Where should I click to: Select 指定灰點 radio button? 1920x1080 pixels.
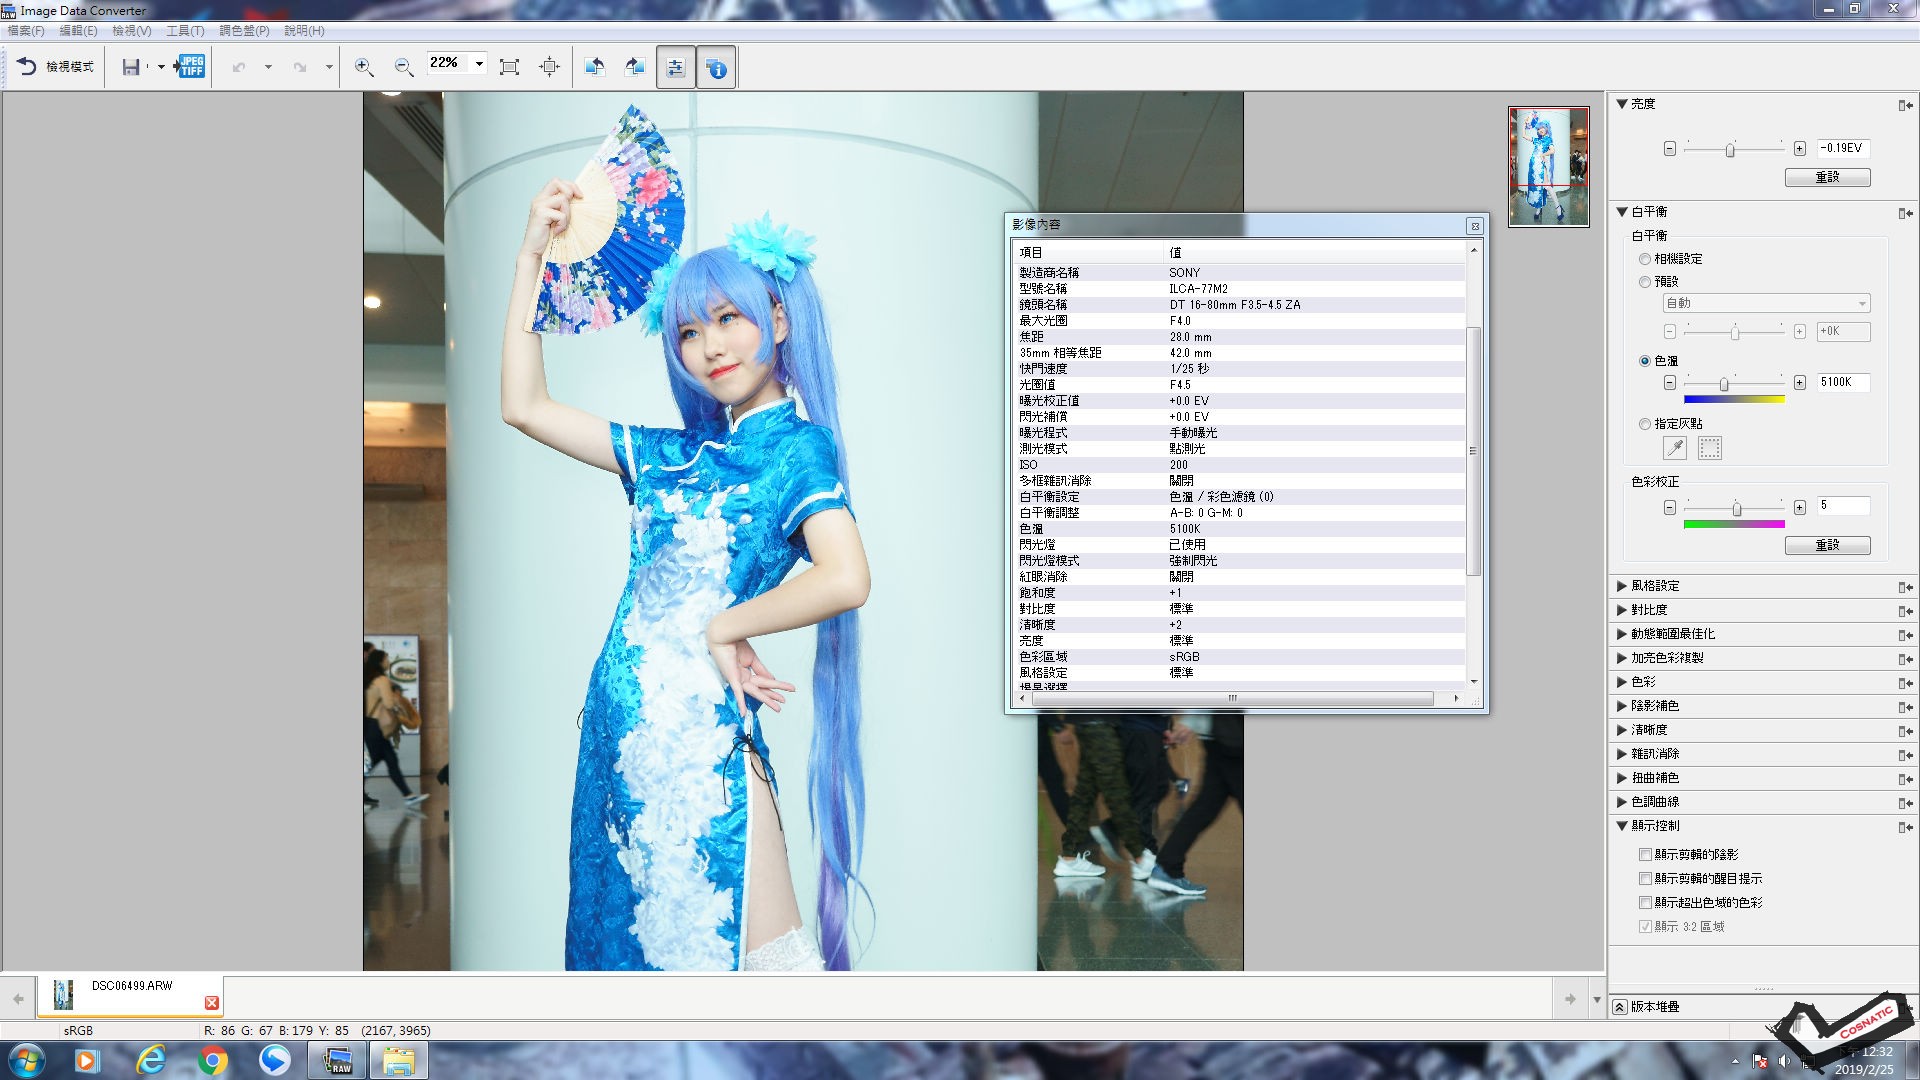[x=1645, y=424]
